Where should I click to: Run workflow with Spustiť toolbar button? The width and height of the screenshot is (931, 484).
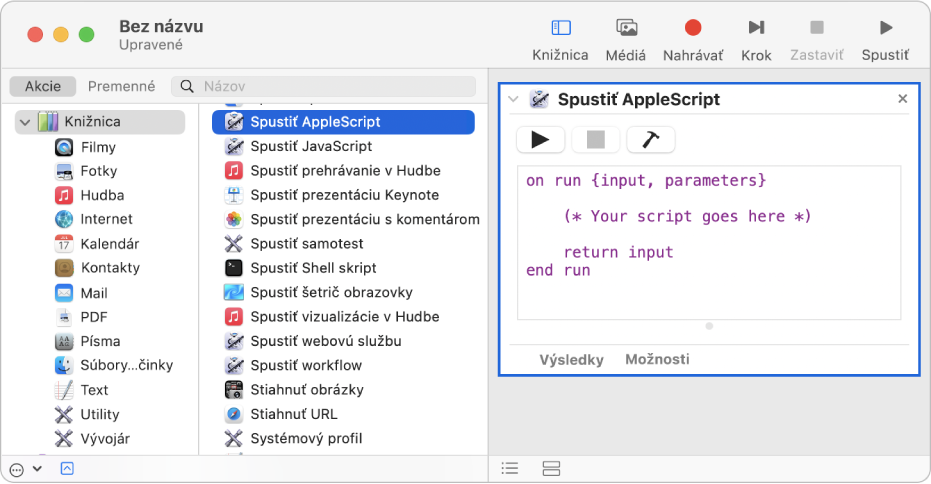click(x=885, y=29)
